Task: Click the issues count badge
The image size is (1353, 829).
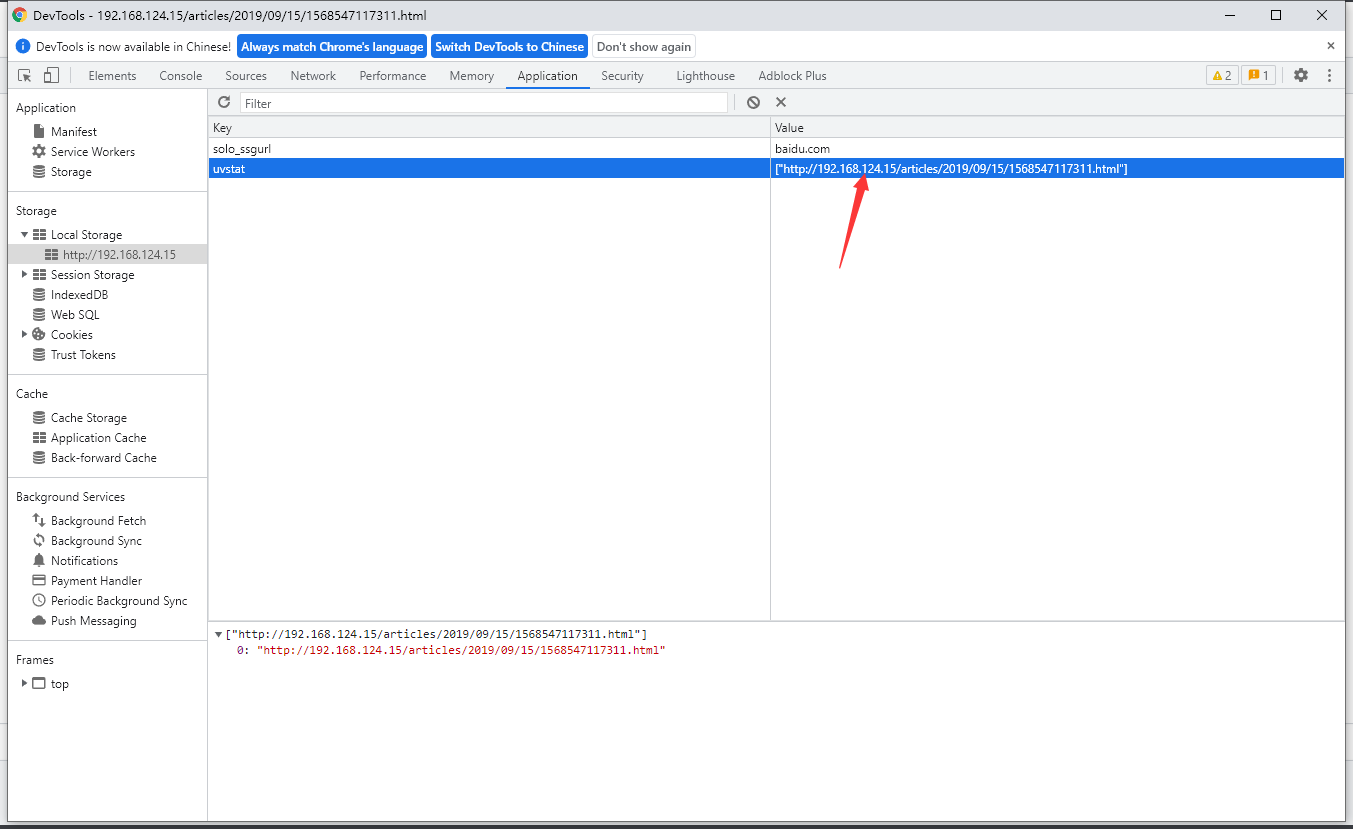Action: [1258, 76]
